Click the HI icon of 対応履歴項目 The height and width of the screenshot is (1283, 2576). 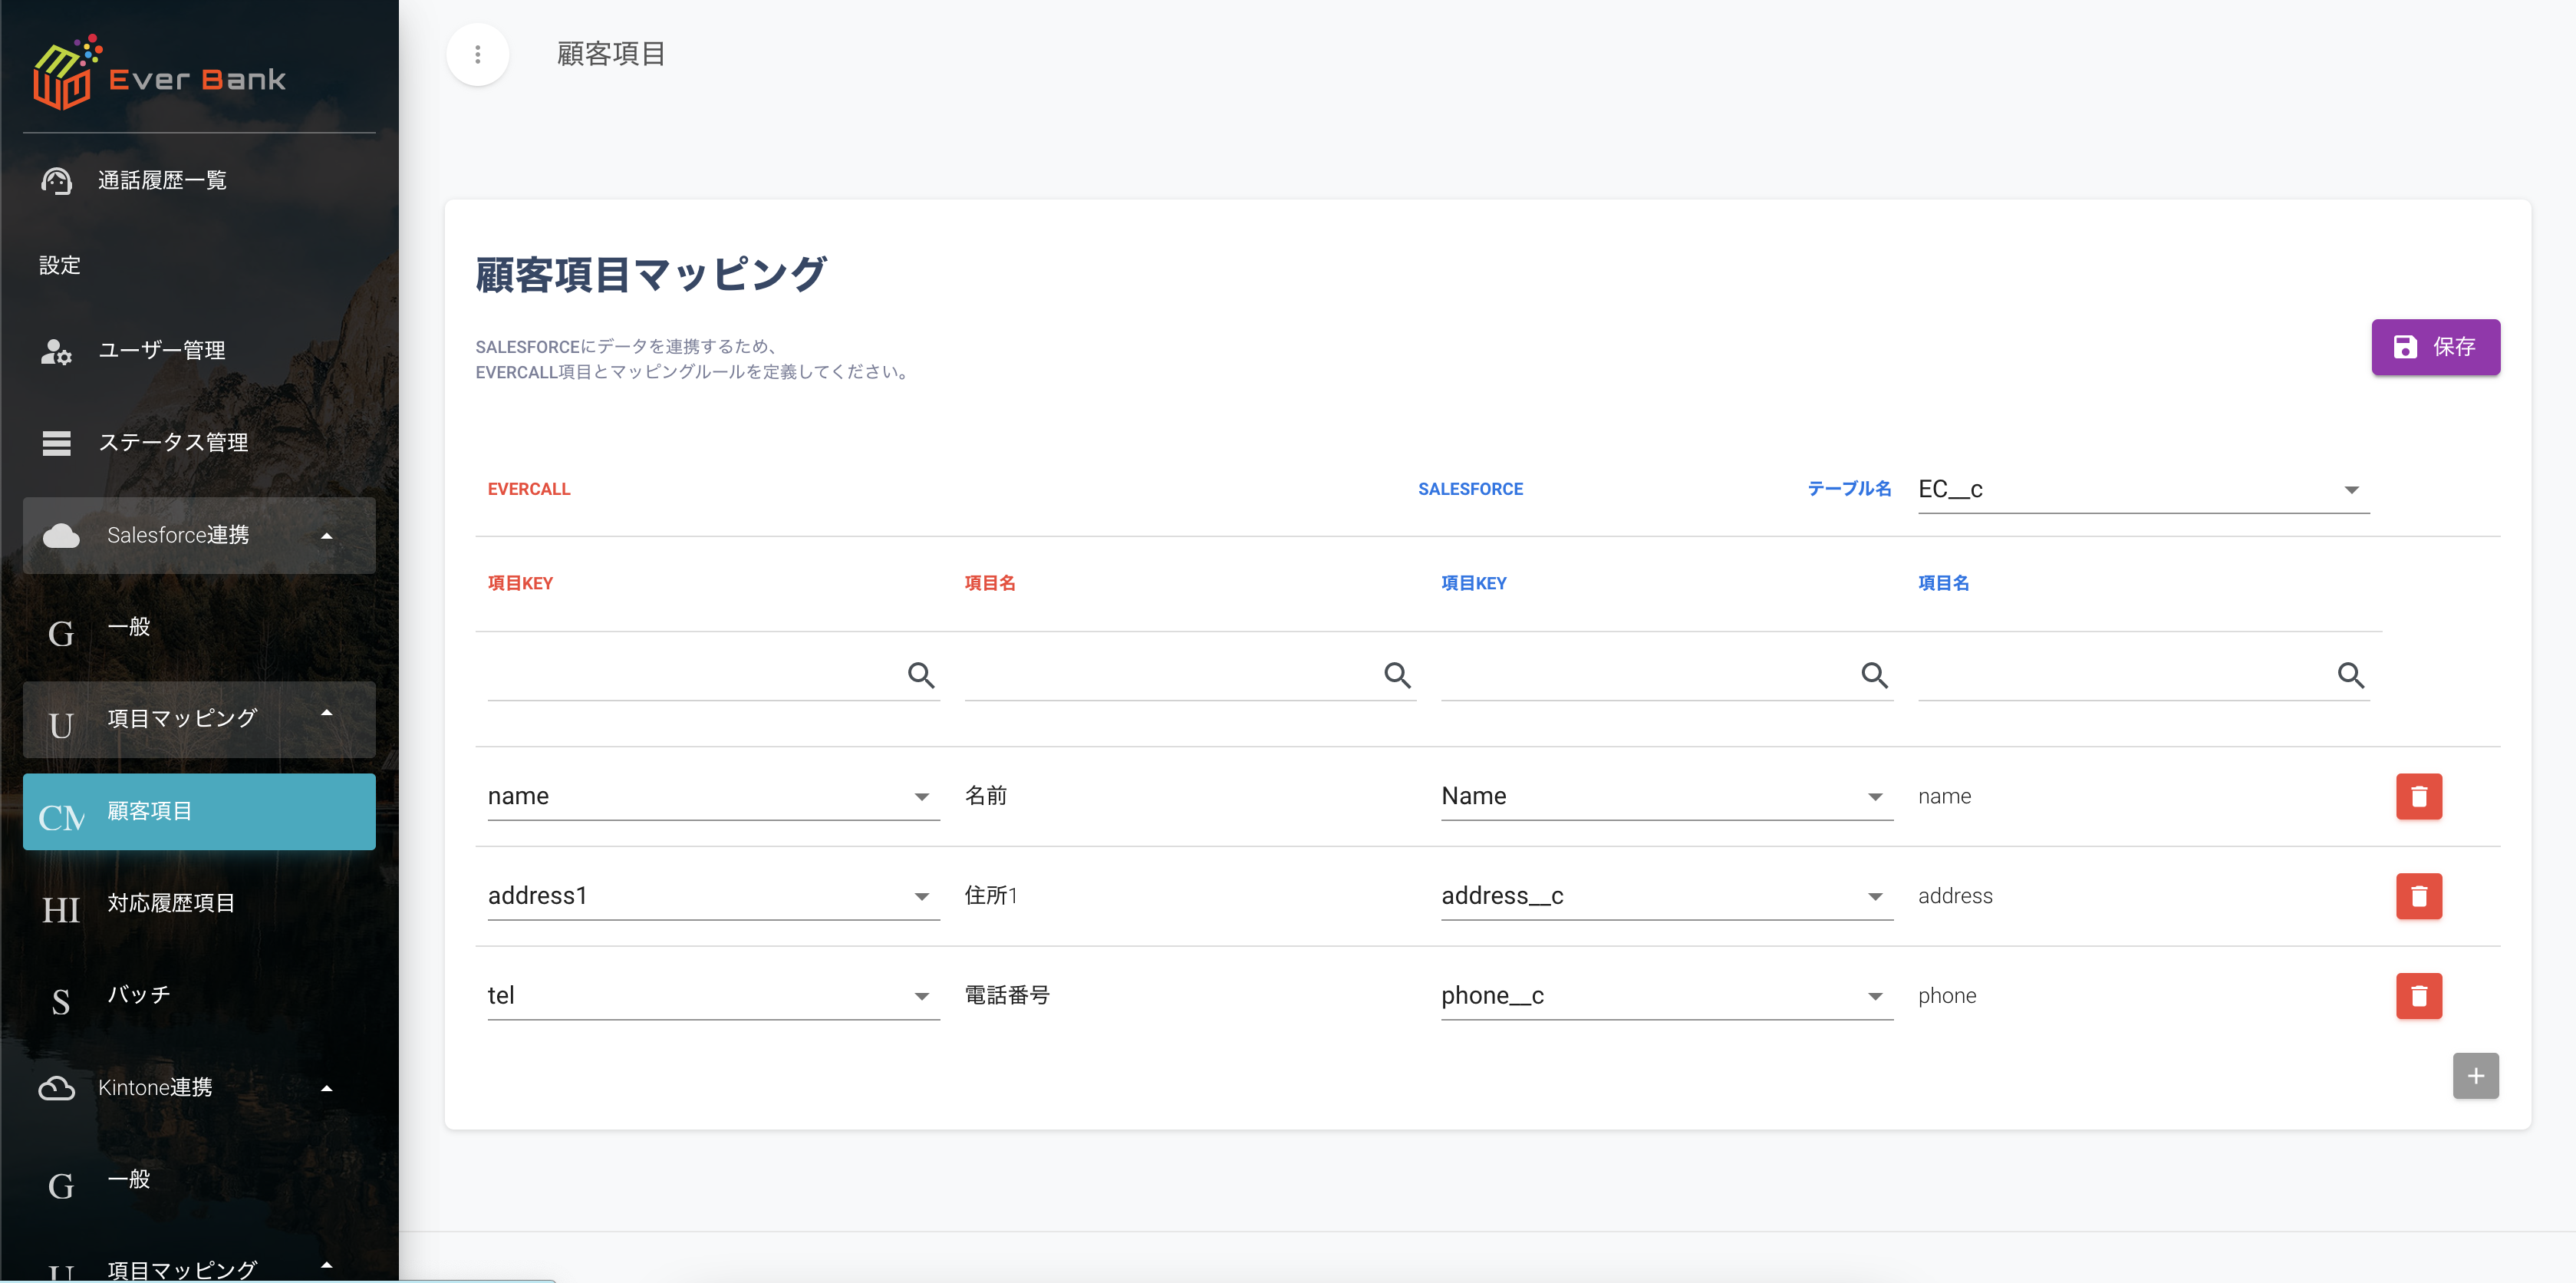(x=61, y=910)
